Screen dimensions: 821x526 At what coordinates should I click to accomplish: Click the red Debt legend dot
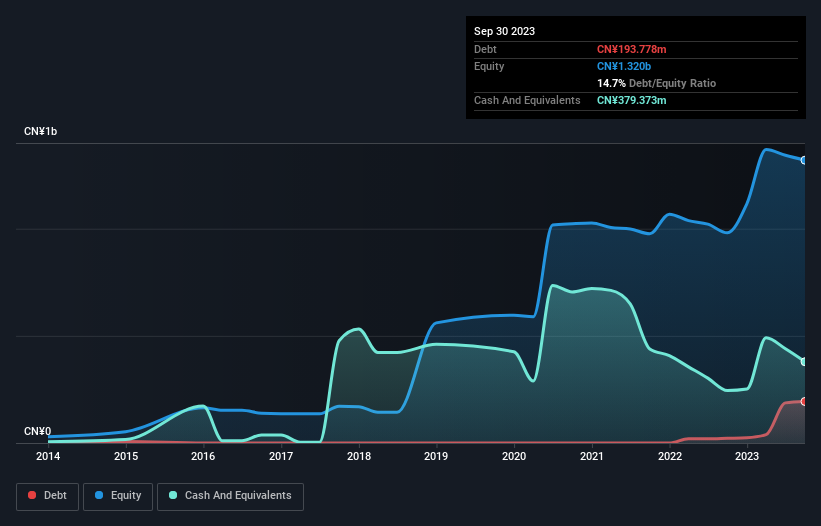32,495
